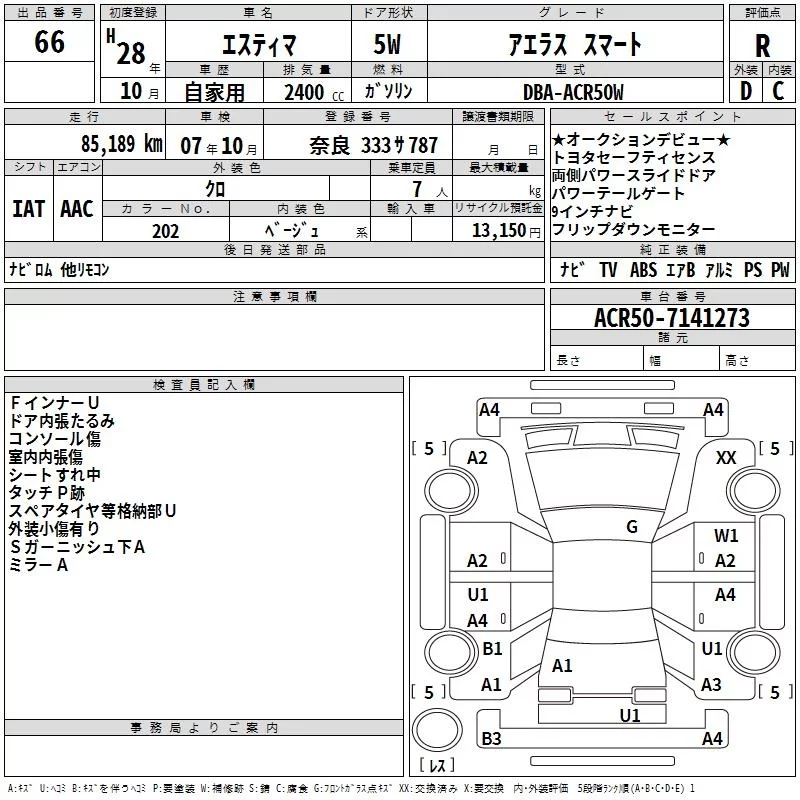This screenshot has height=800, width=800.
Task: Click the displacement value "2400 cc"
Action: click(x=314, y=92)
